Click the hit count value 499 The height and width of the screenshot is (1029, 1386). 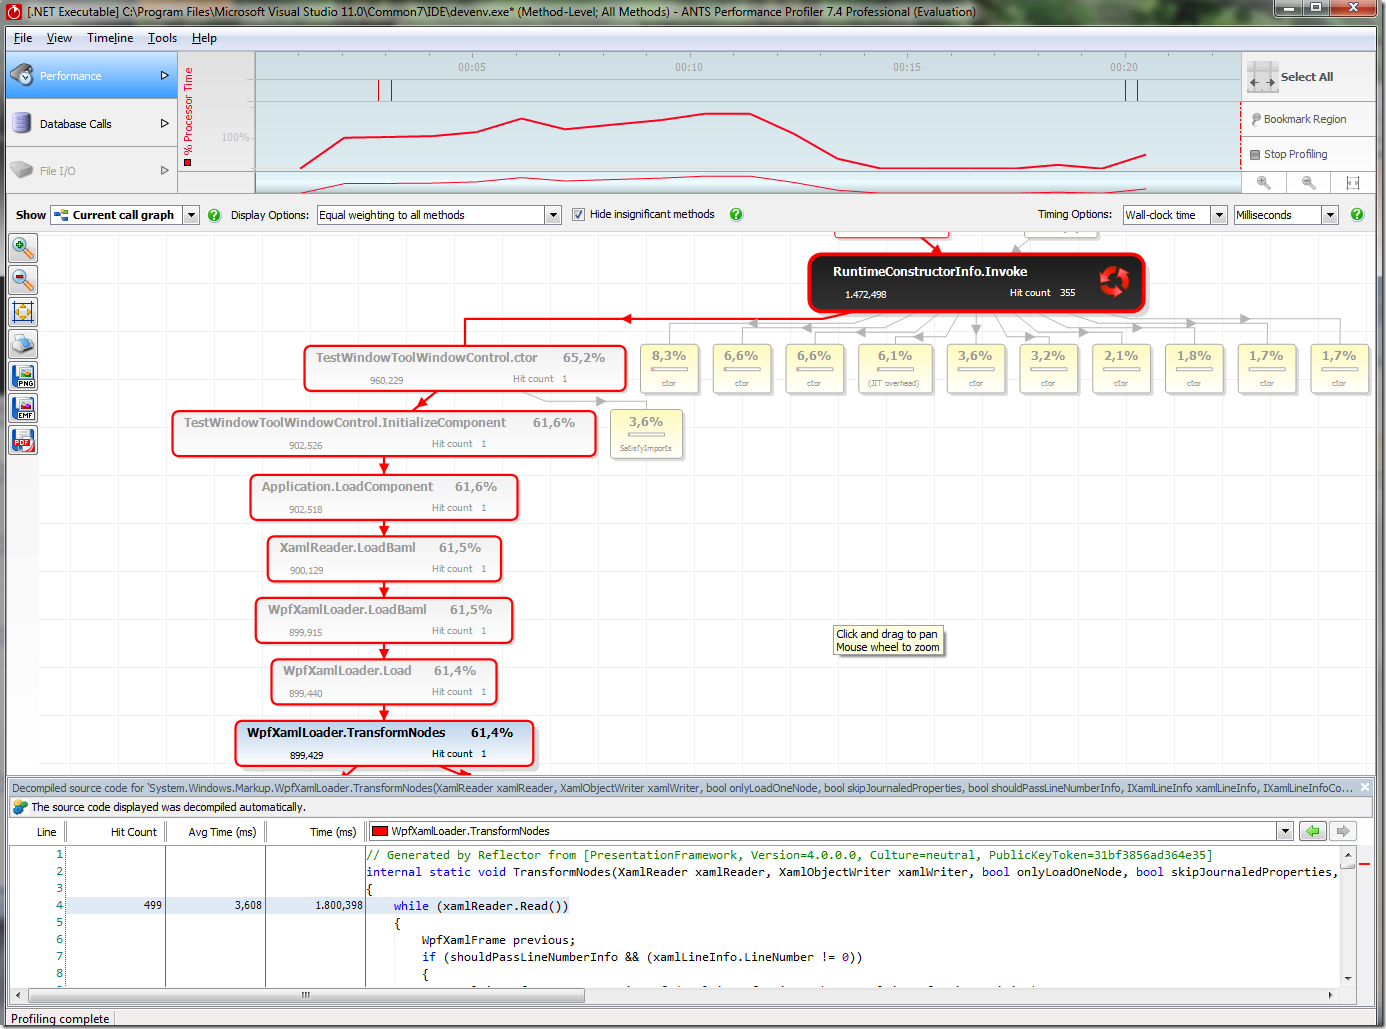click(152, 905)
